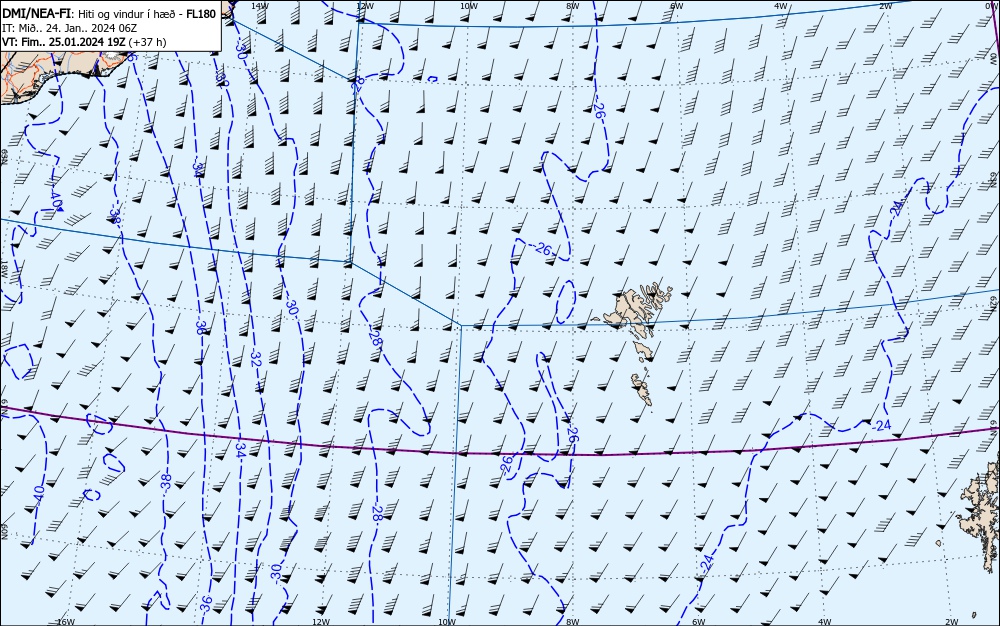Click the 2W label on the top edge
The height and width of the screenshot is (626, 1000).
pyautogui.click(x=886, y=6)
